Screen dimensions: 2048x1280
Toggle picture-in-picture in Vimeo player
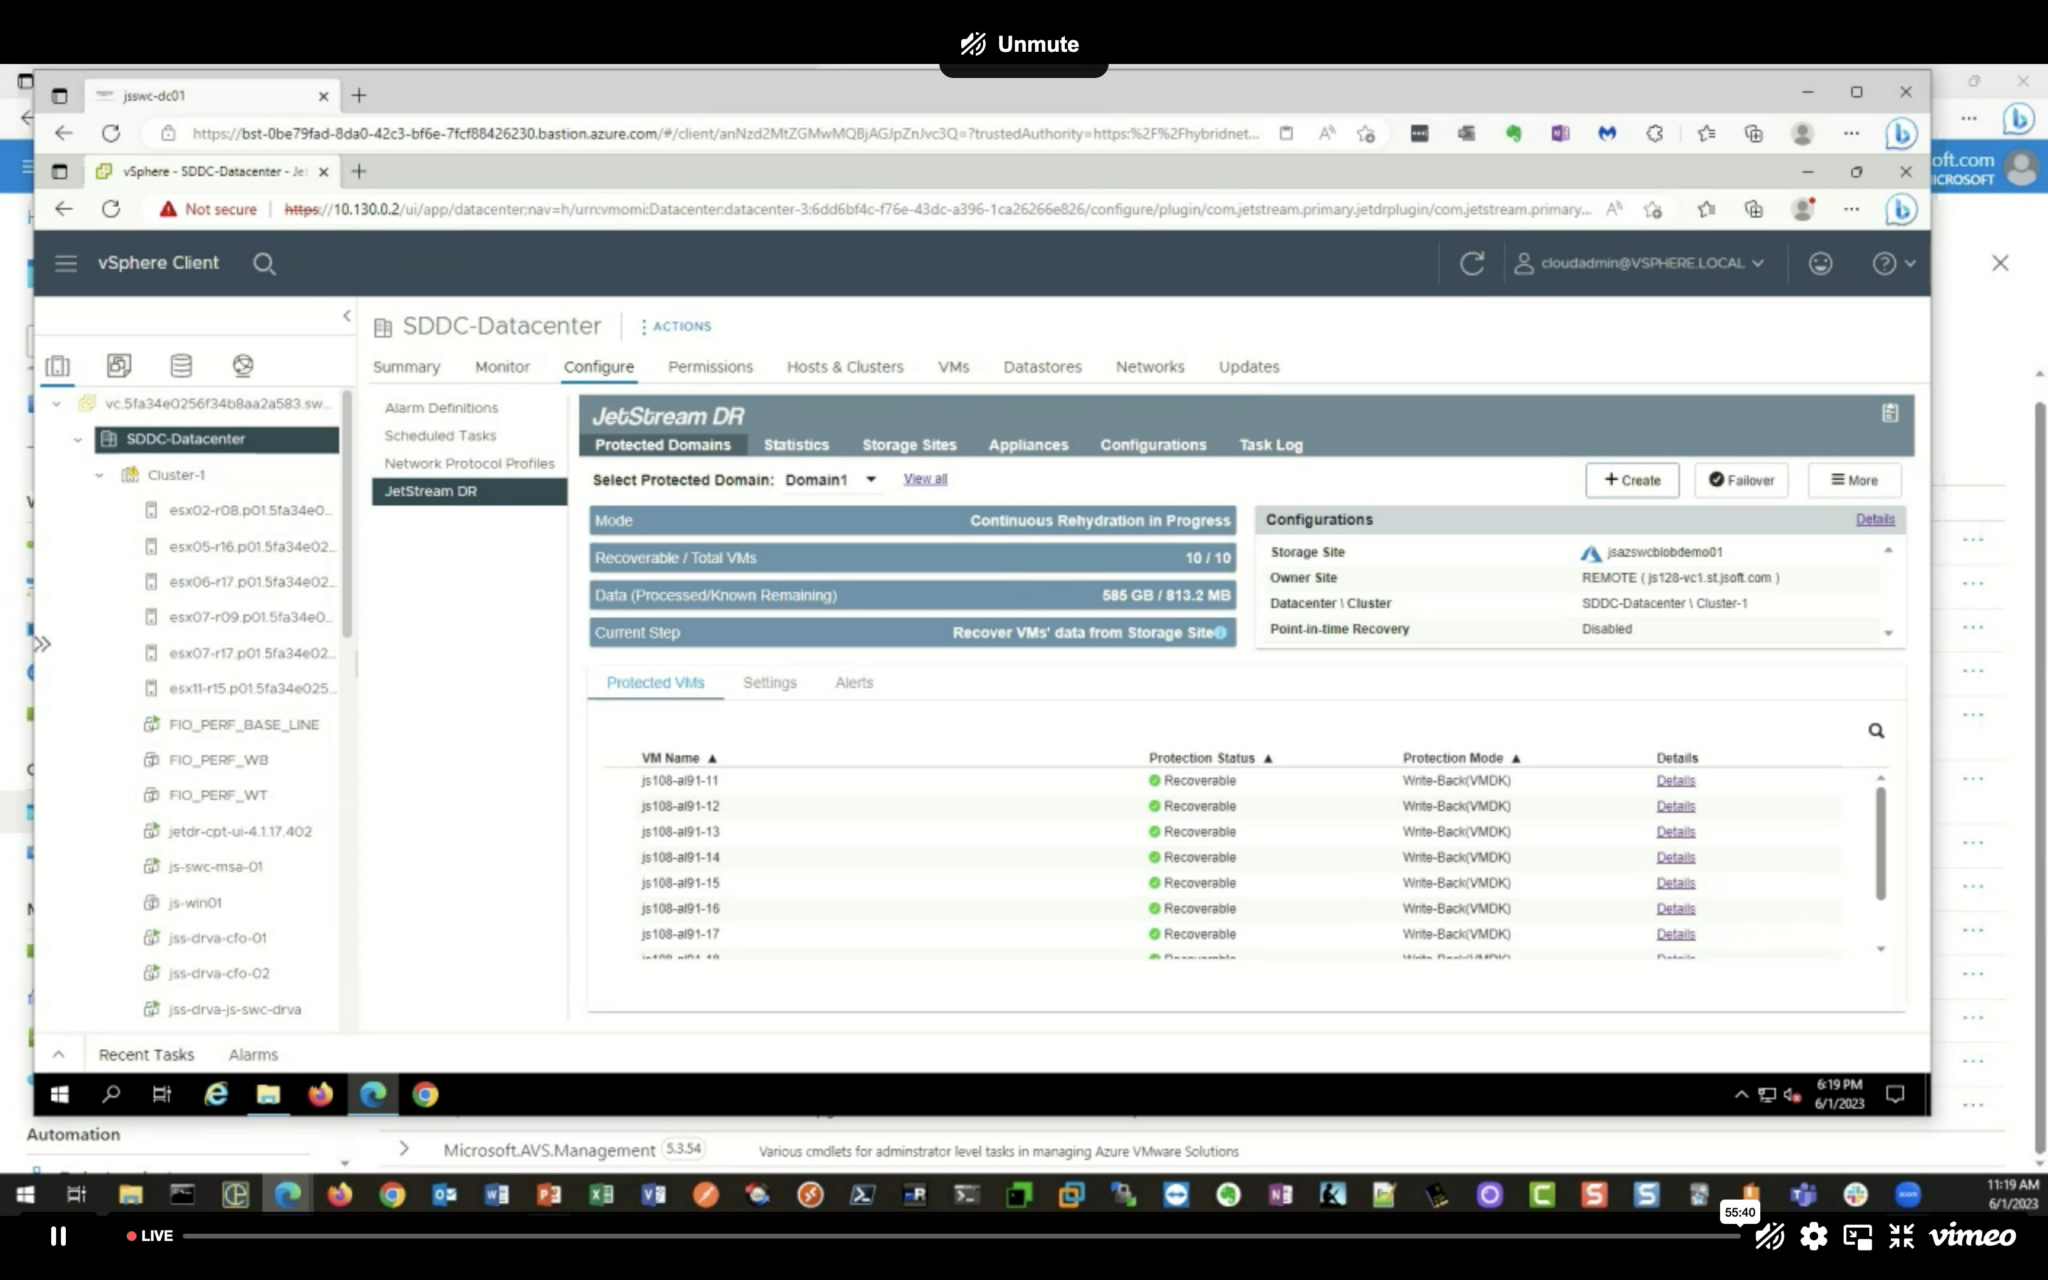(x=1858, y=1237)
